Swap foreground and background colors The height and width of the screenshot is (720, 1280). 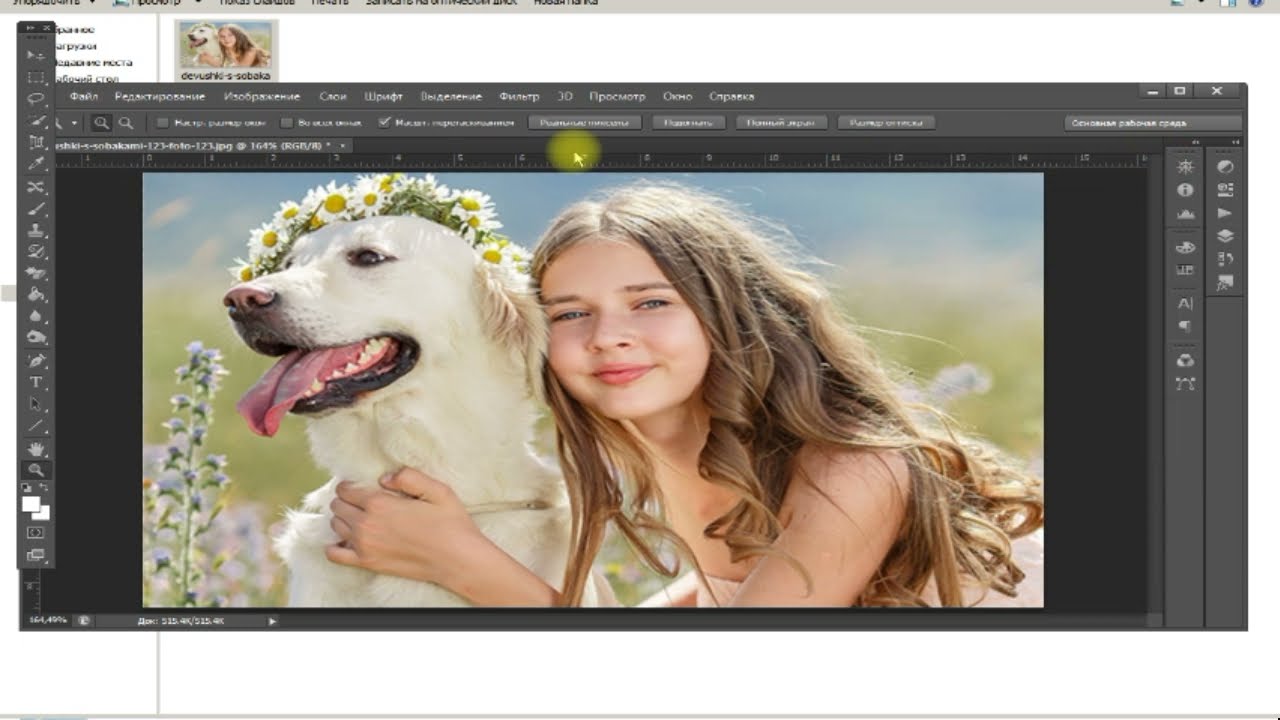click(x=45, y=487)
